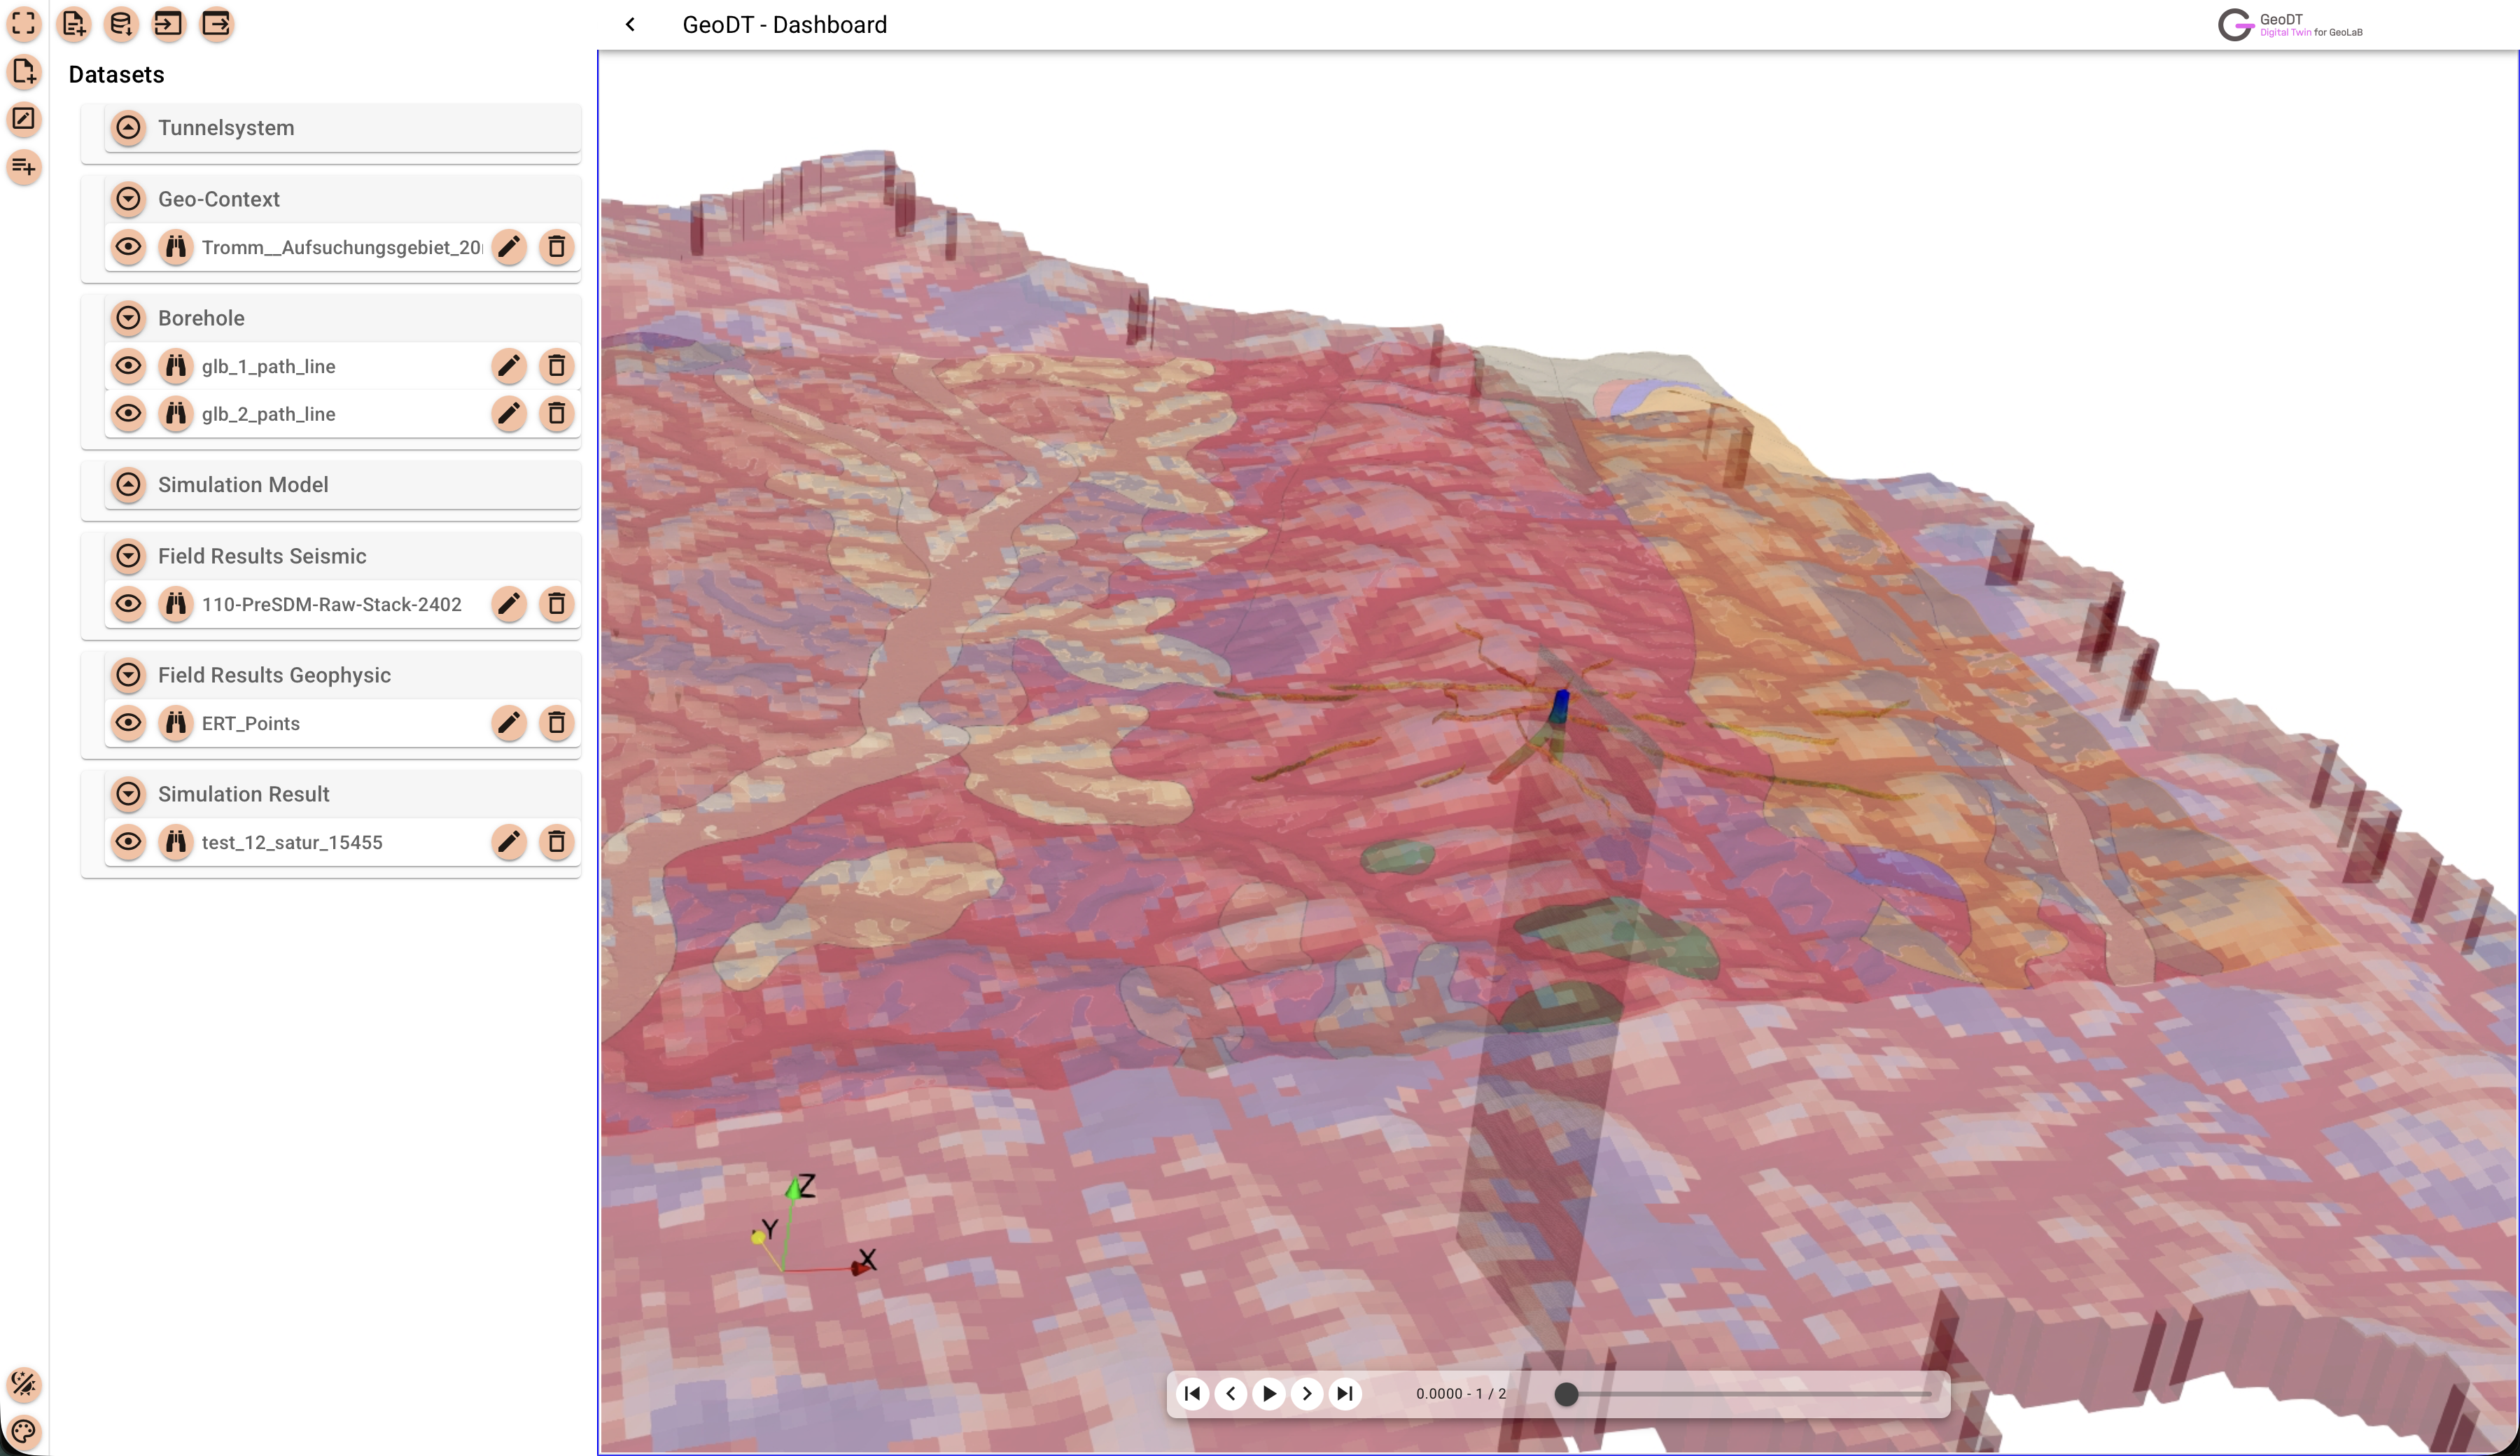Screen dimensions: 2520x1456
Task: Open the color palette icon at bottom left
Action: (x=24, y=1431)
